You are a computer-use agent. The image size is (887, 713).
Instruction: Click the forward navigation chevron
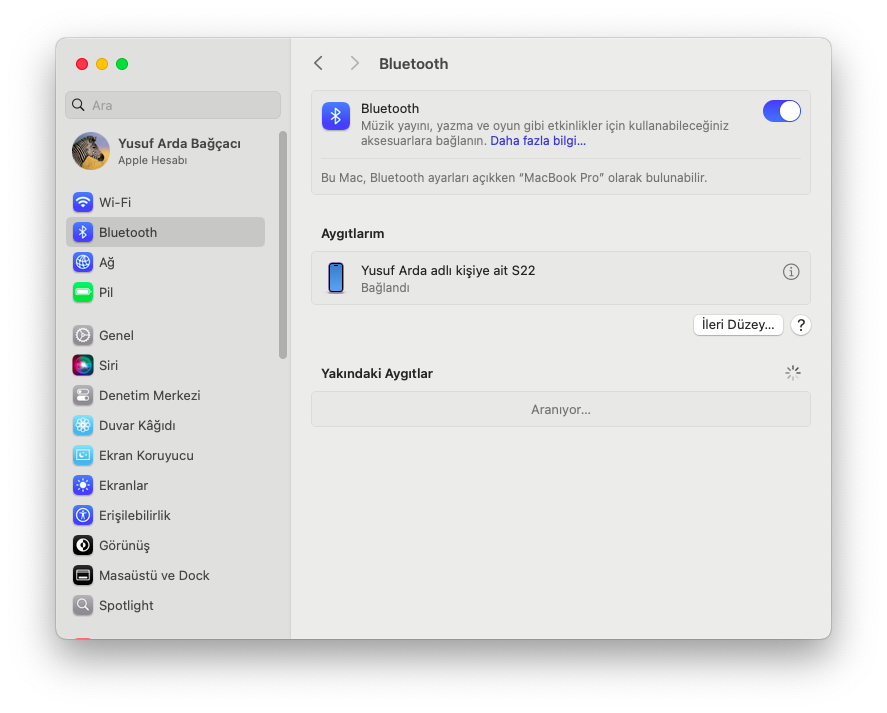pyautogui.click(x=354, y=63)
